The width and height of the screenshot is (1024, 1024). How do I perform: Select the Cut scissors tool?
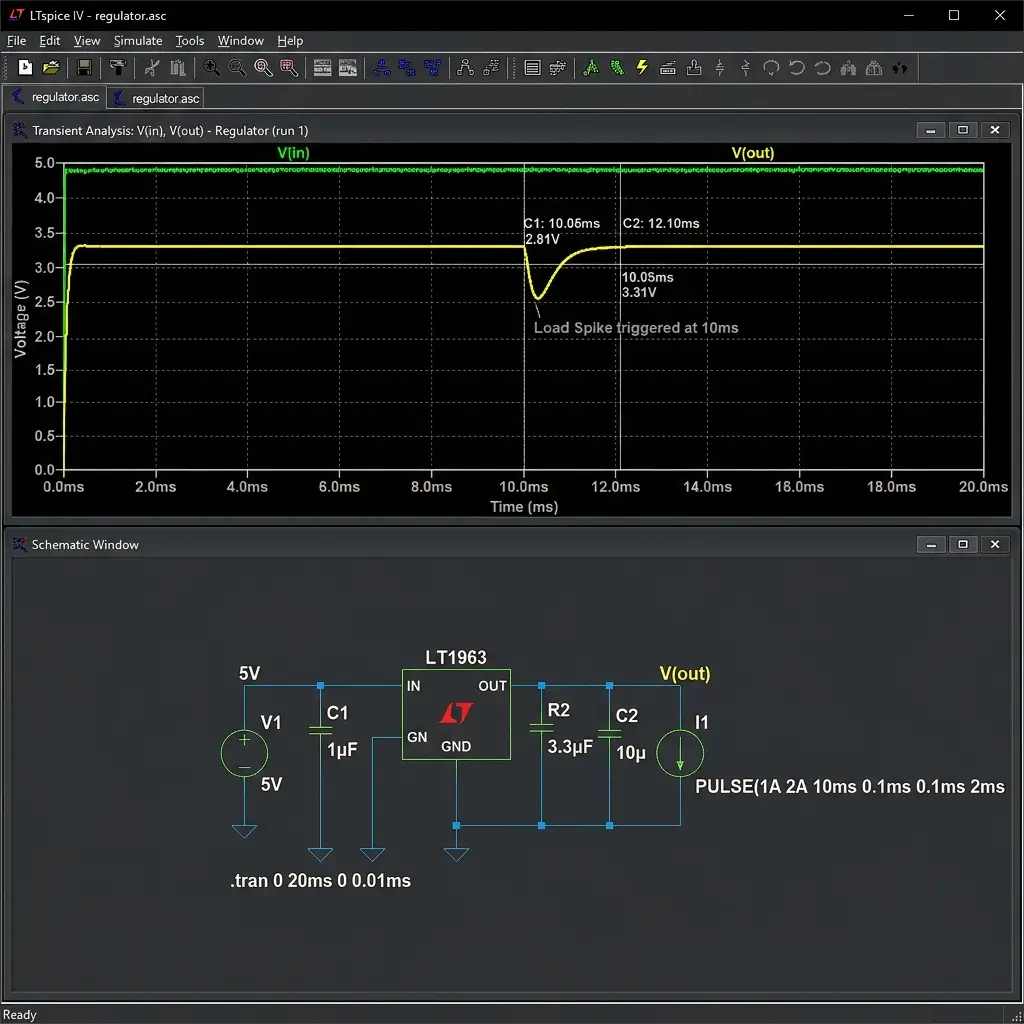[152, 67]
